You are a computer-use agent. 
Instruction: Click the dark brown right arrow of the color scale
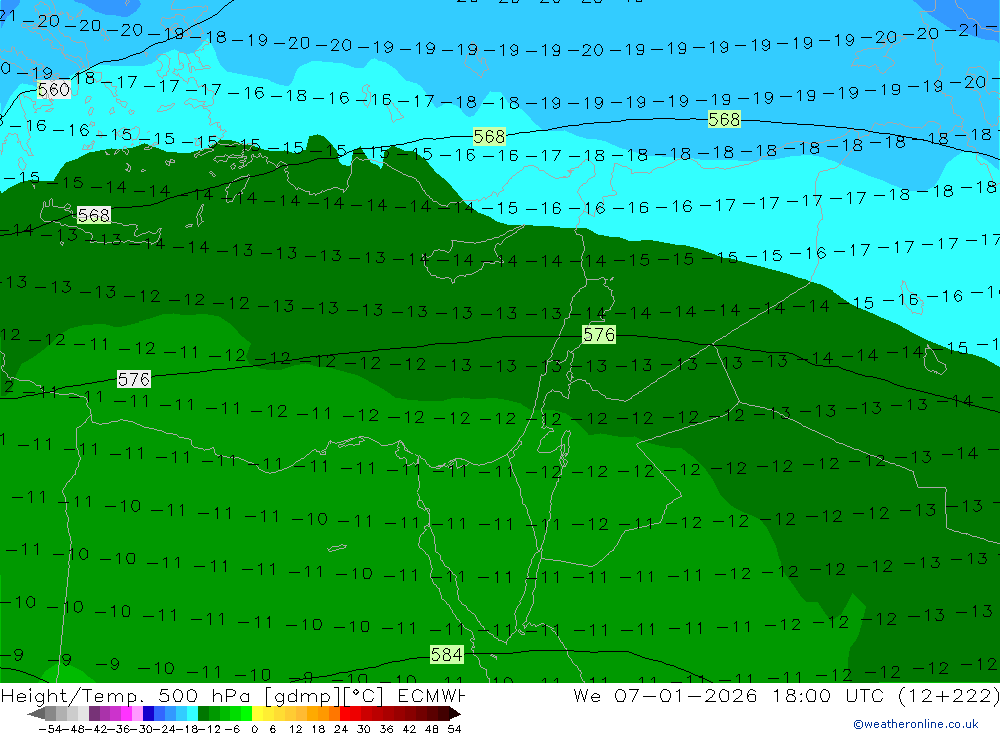[455, 713]
